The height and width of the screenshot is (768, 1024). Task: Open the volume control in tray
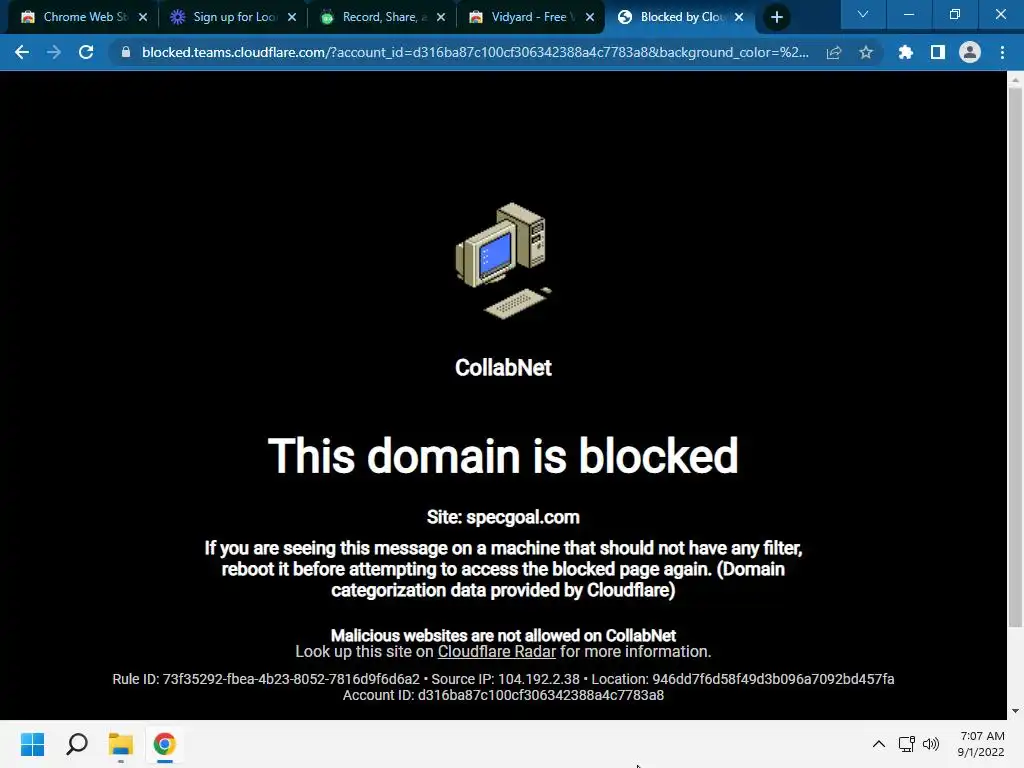click(931, 744)
